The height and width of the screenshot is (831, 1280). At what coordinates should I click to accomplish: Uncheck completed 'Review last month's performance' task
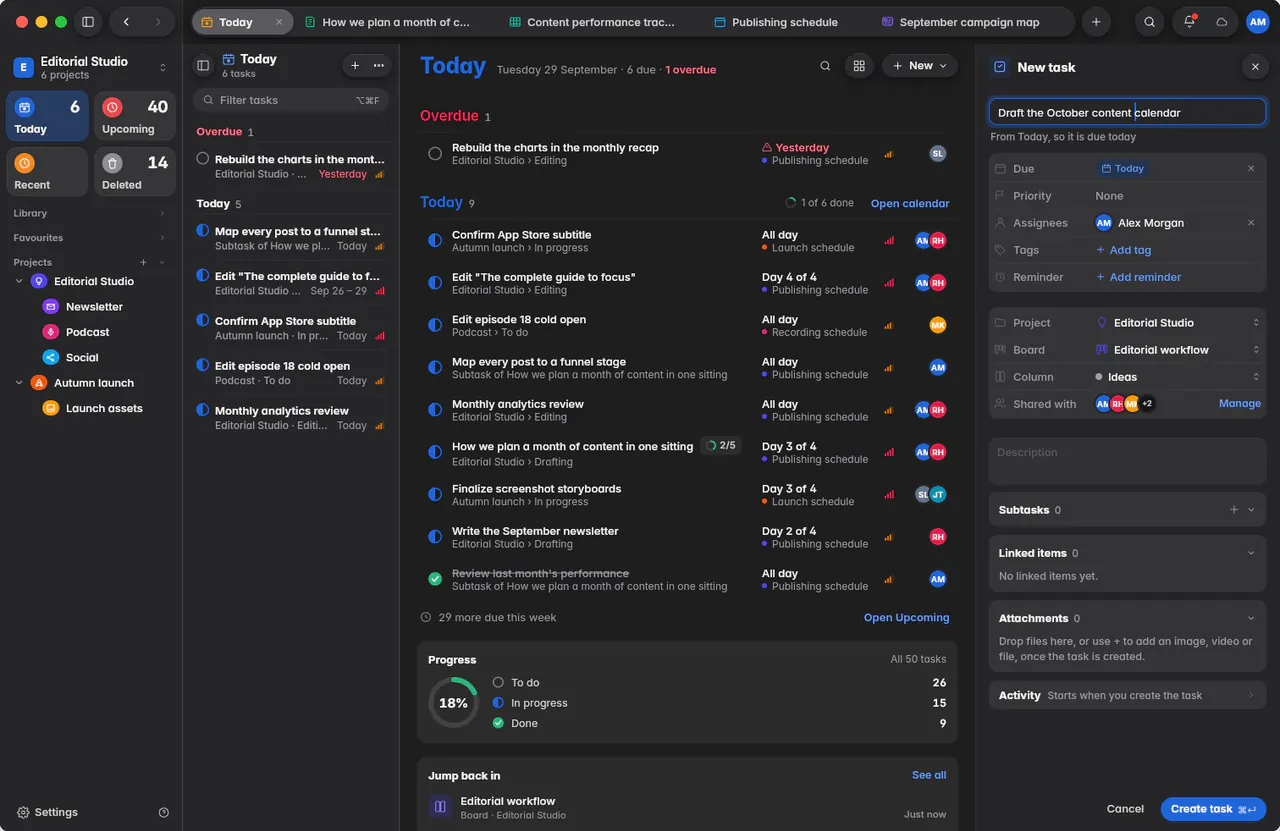[x=435, y=580]
